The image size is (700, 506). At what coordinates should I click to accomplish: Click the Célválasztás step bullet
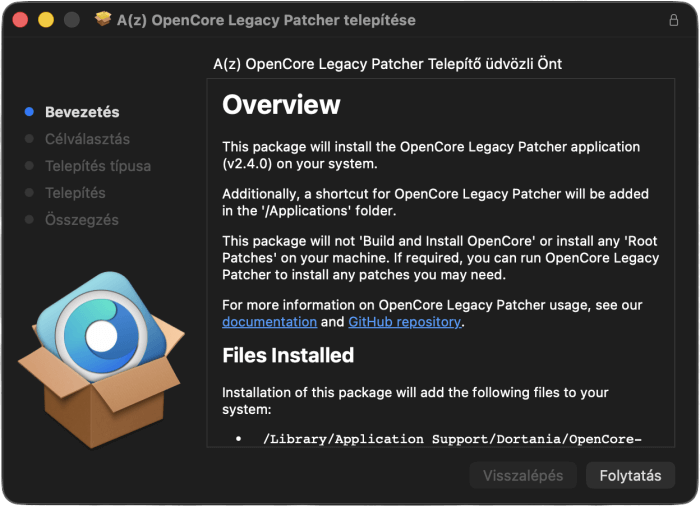pos(29,139)
